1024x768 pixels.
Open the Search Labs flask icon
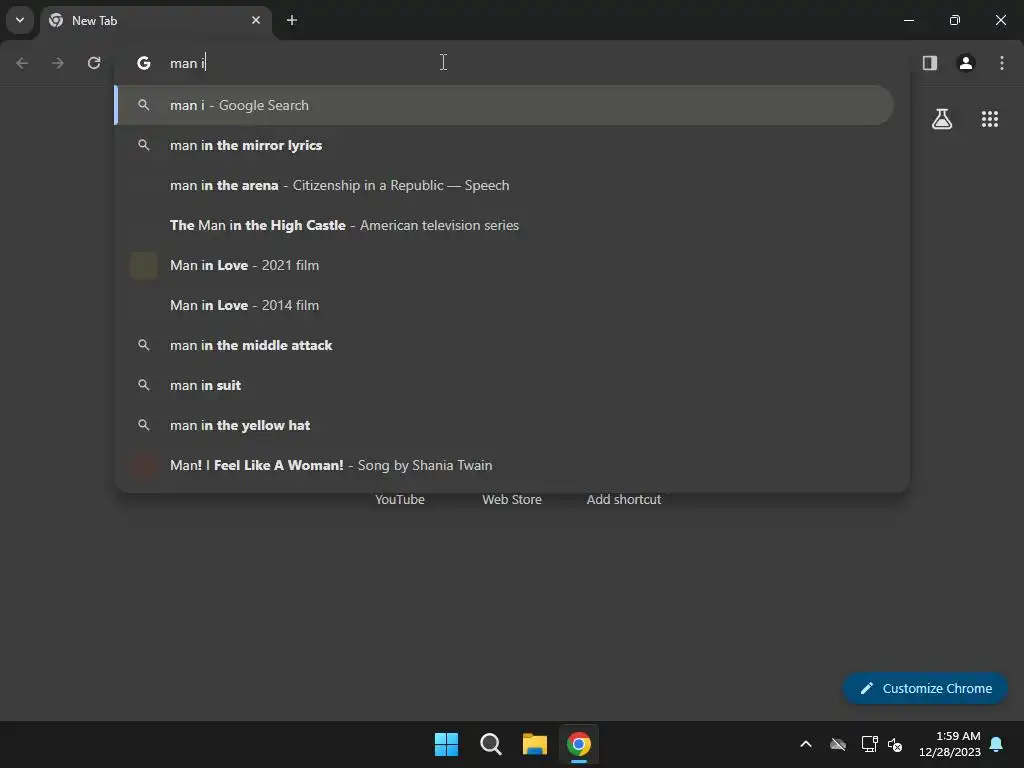coord(942,119)
